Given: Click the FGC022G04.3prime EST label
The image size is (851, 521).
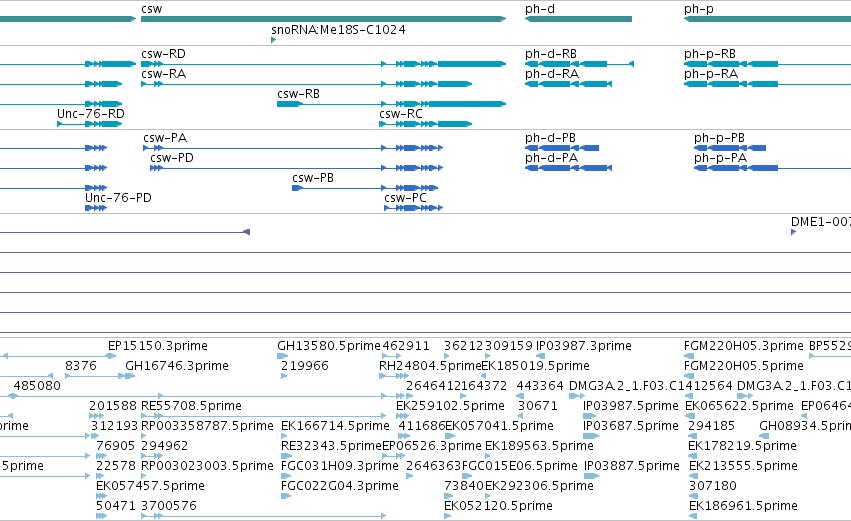Looking at the screenshot, I should (340, 487).
